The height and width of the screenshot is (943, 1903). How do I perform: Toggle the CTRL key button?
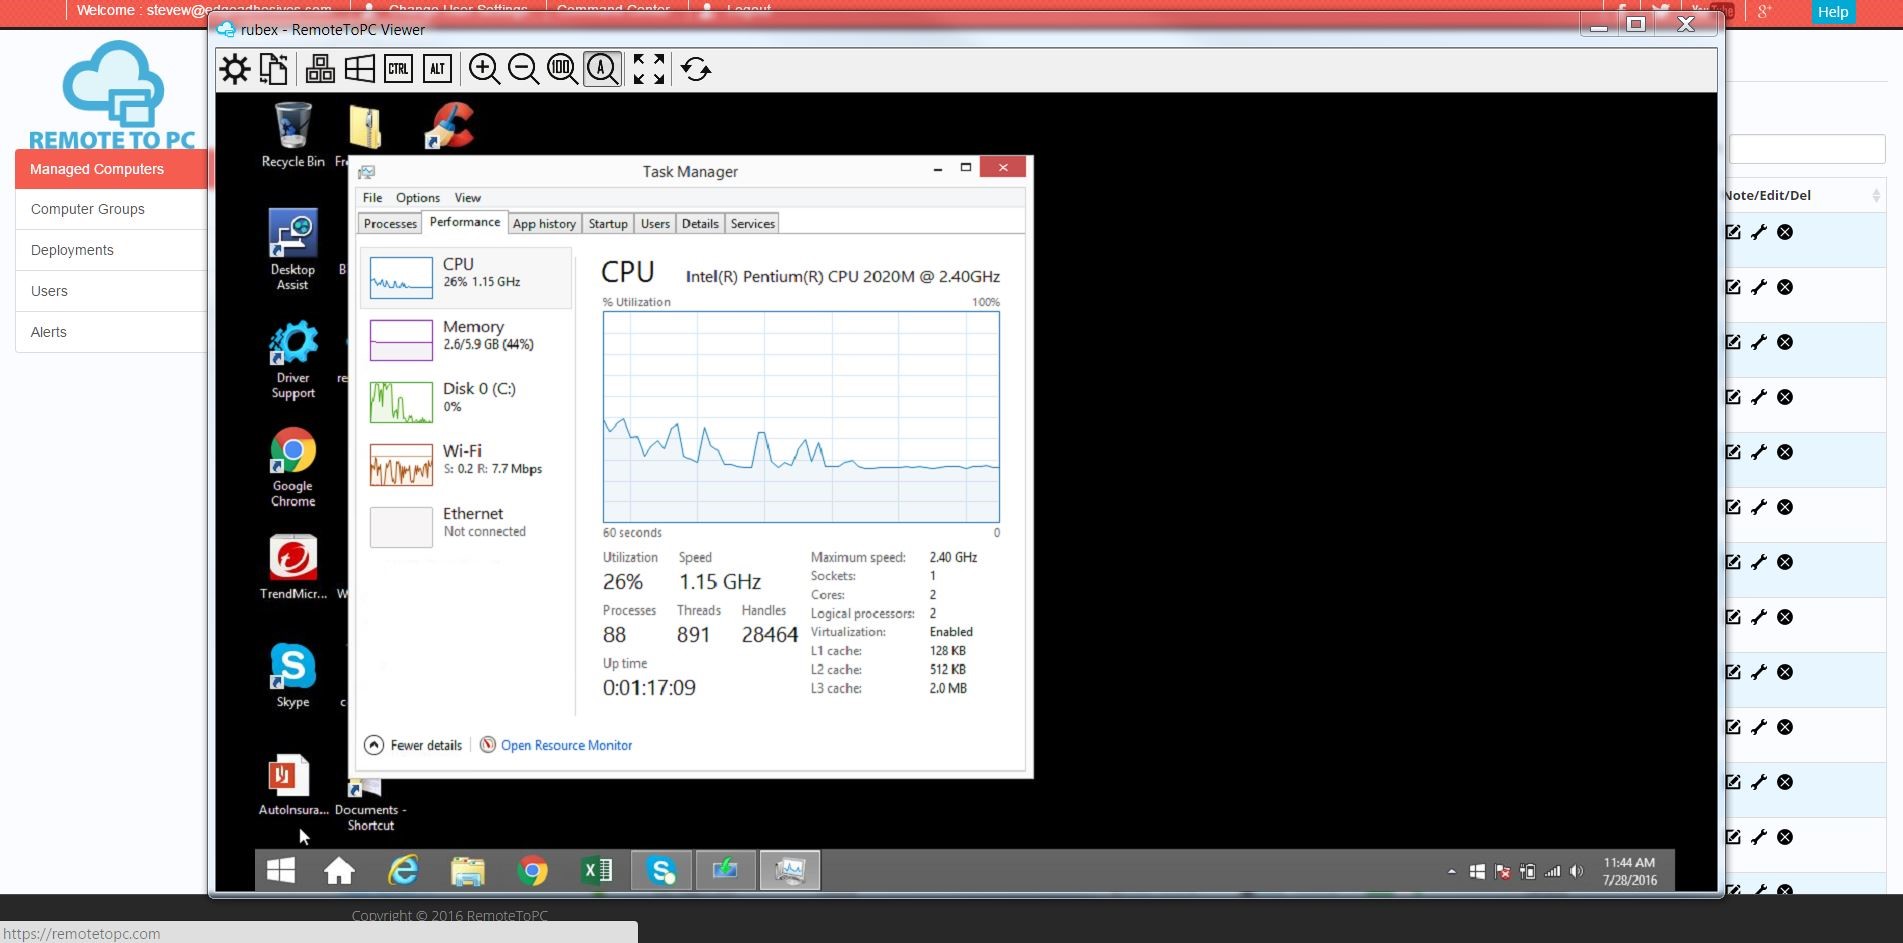(398, 69)
